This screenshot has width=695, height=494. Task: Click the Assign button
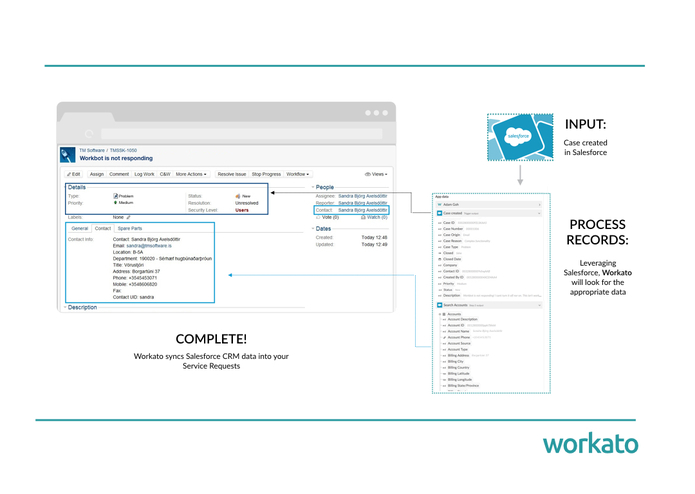click(x=97, y=174)
